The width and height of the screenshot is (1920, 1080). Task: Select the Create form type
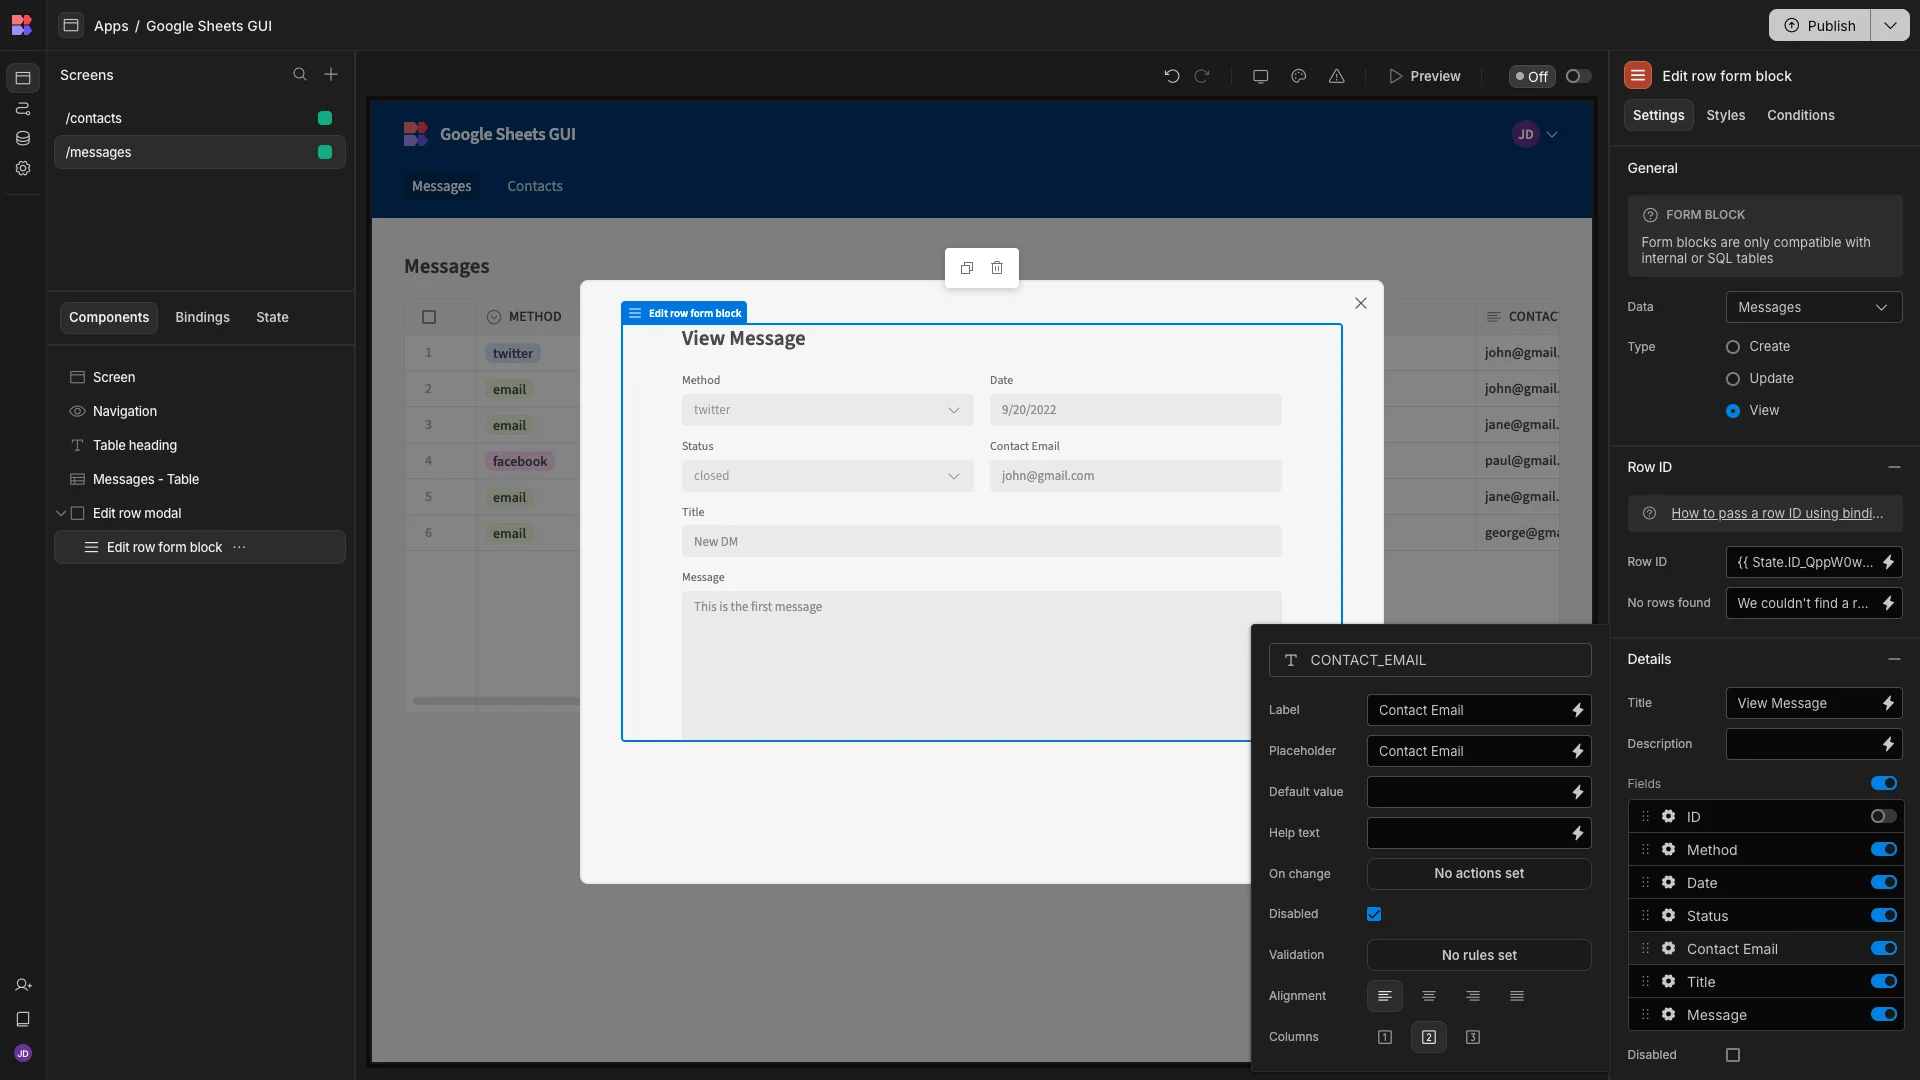[x=1733, y=346]
